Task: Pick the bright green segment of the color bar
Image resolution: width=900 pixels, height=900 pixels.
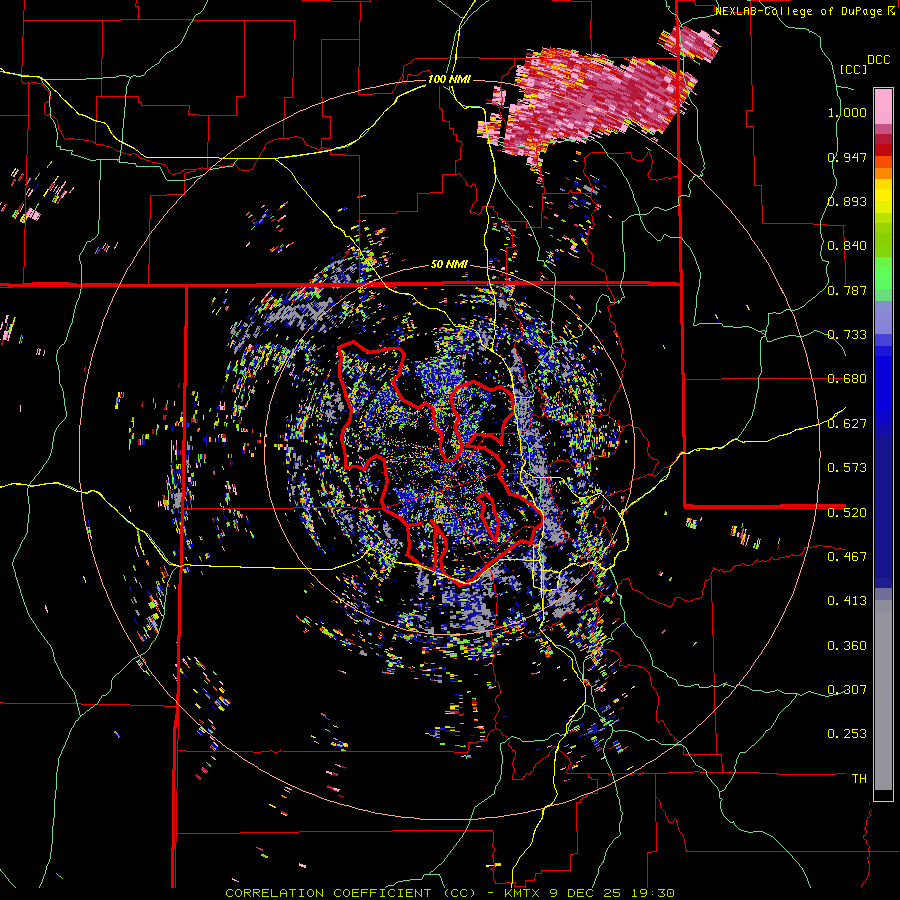Action: pyautogui.click(x=883, y=273)
